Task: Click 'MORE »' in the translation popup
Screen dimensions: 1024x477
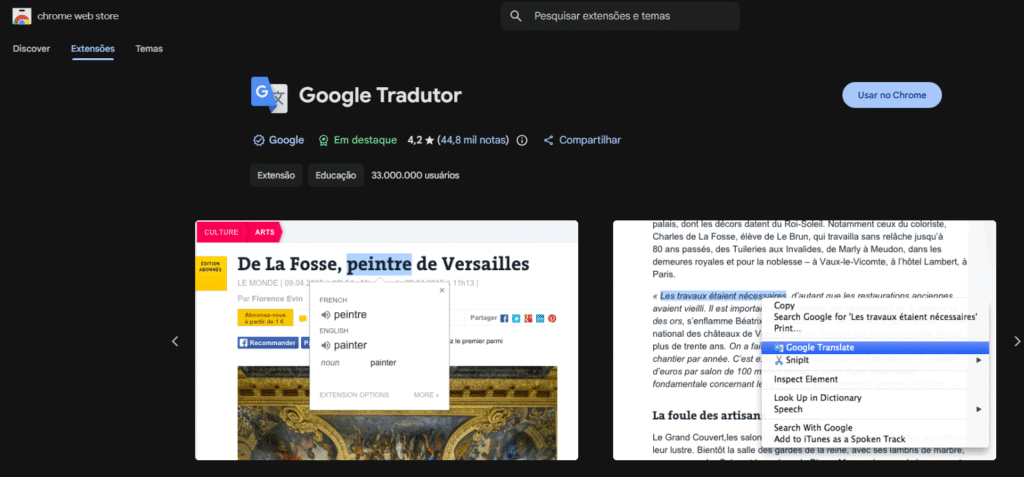Action: point(426,395)
